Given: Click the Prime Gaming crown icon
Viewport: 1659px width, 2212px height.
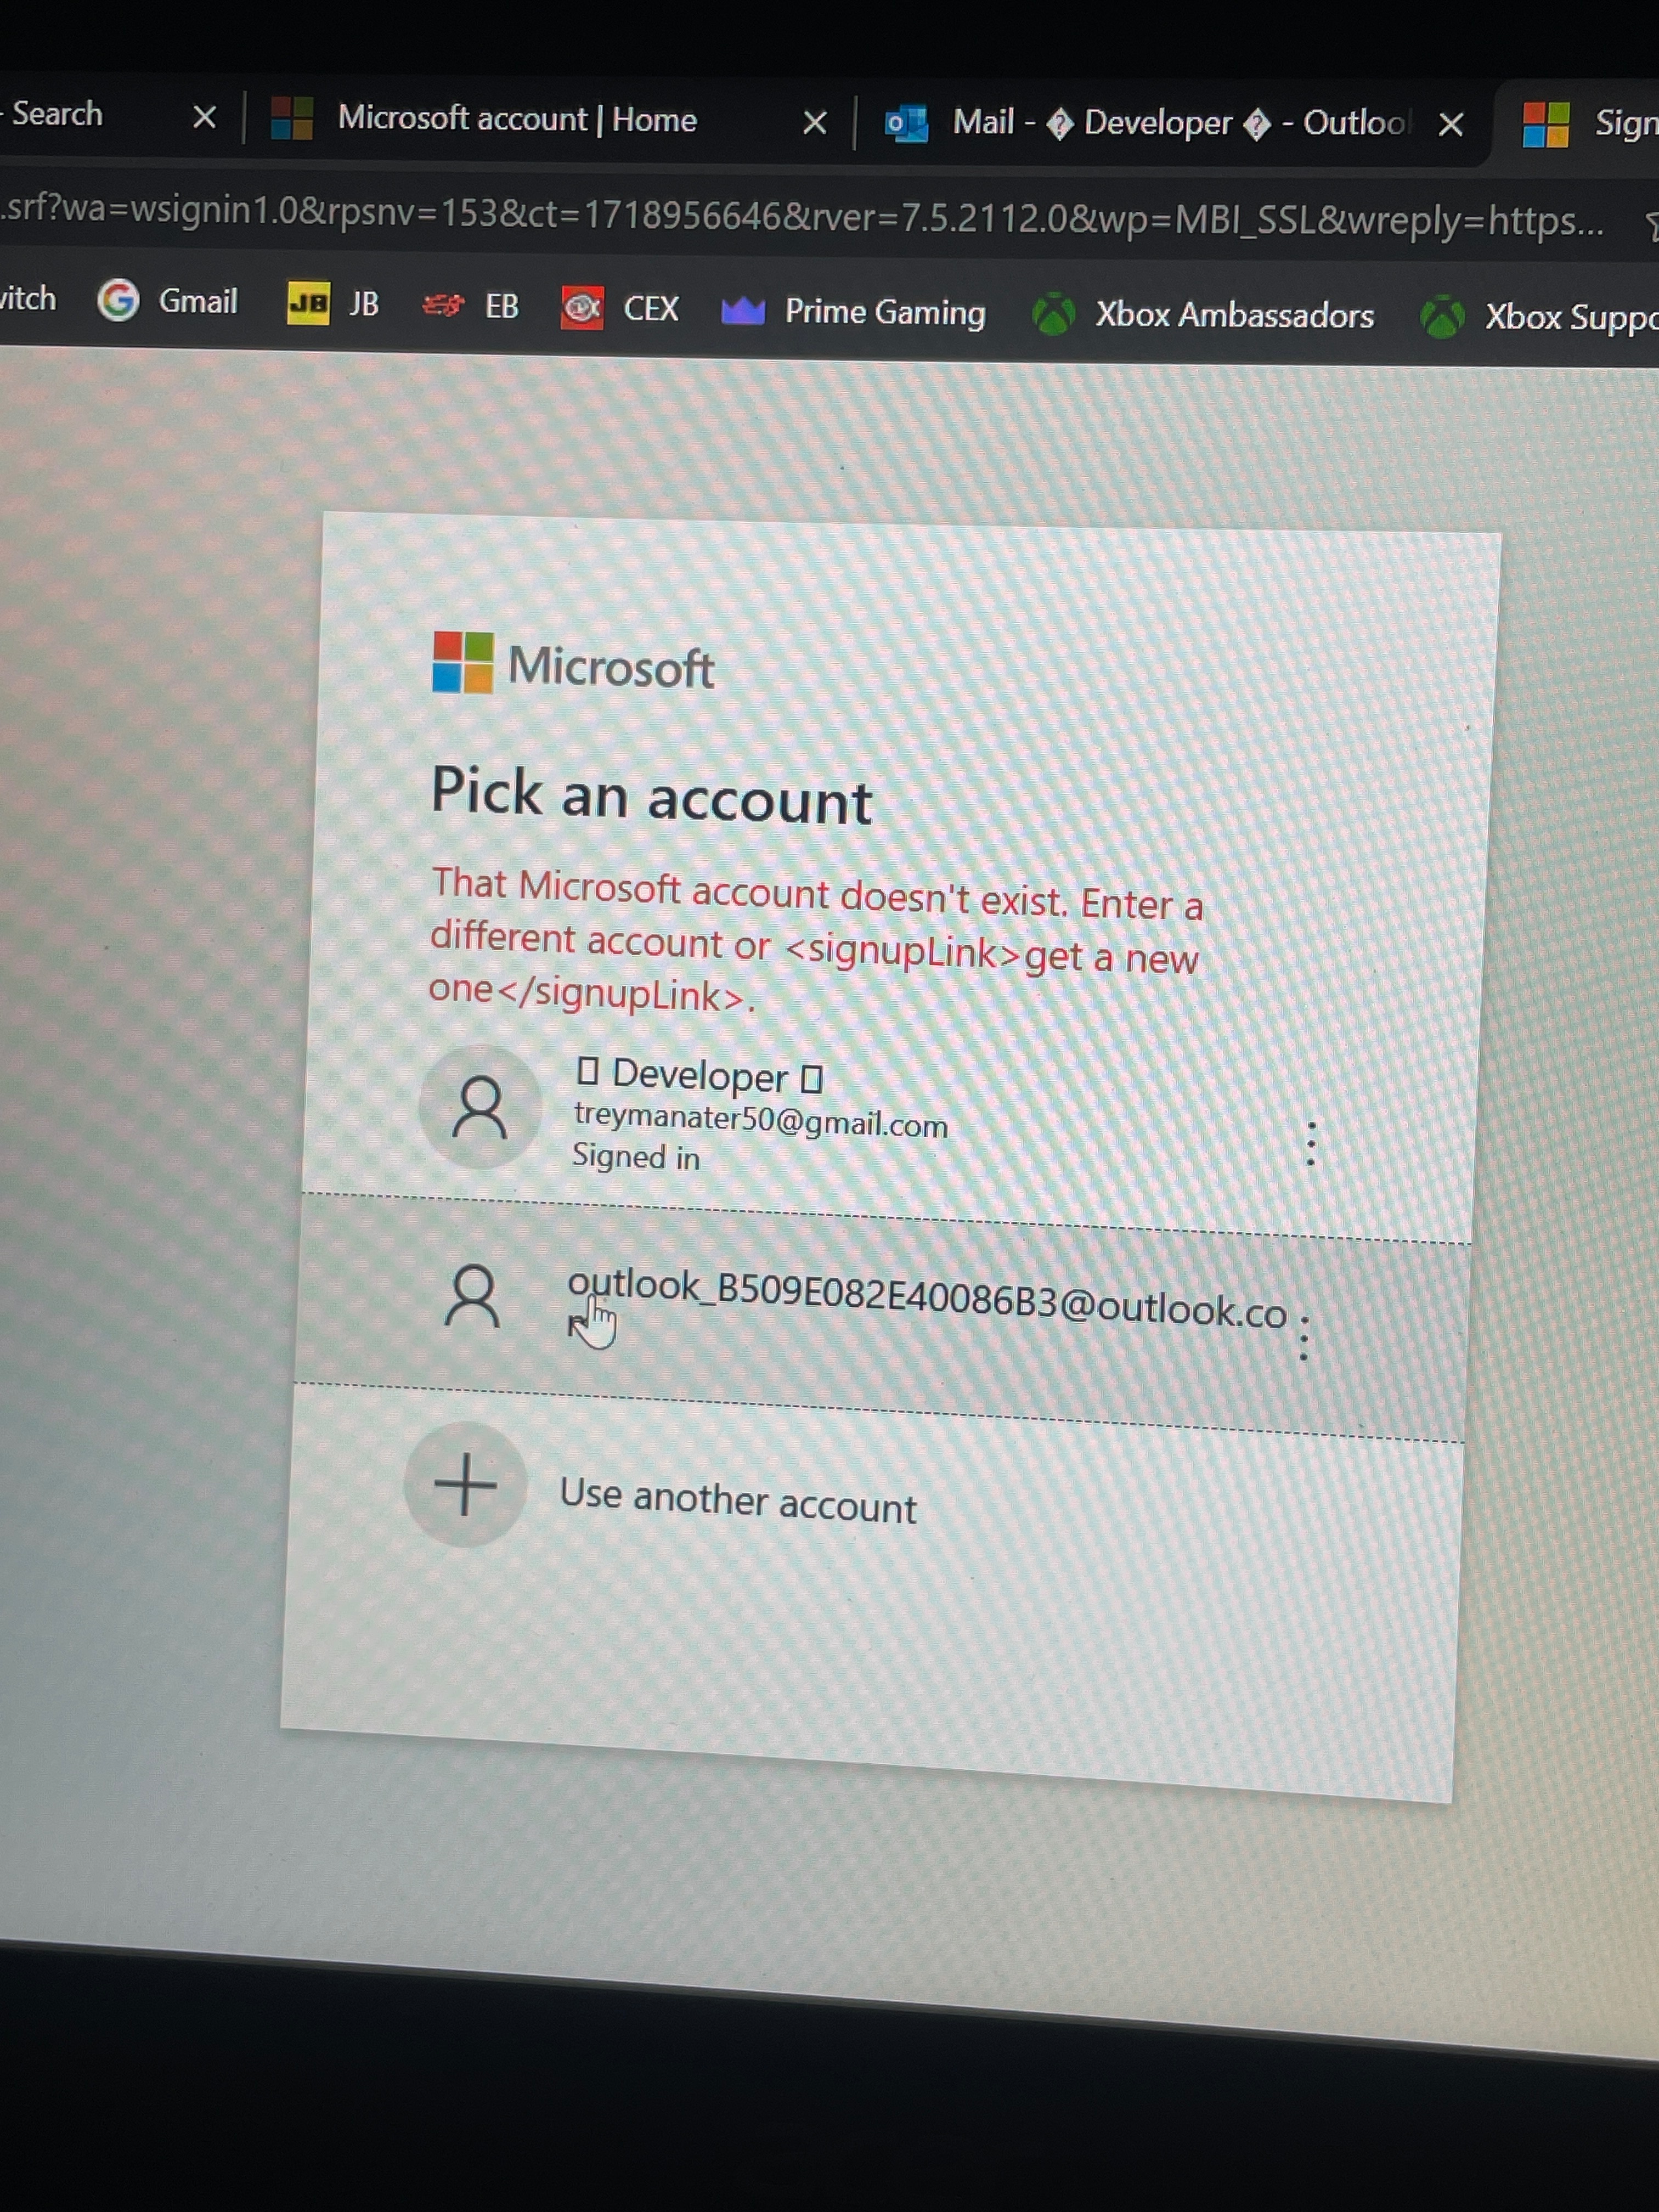Looking at the screenshot, I should (x=743, y=311).
